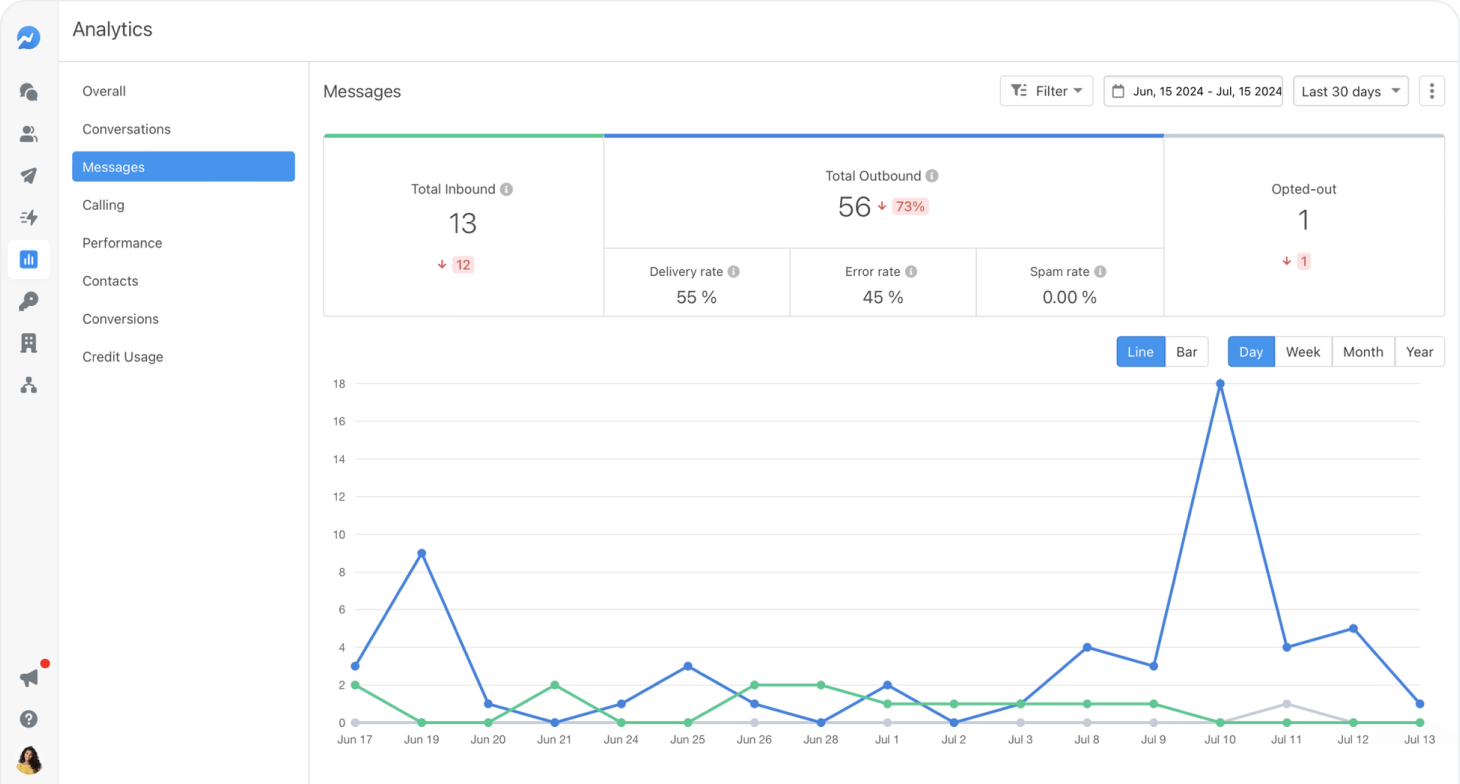Open the help question mark icon
Screen dimensions: 1460x784
[28, 719]
